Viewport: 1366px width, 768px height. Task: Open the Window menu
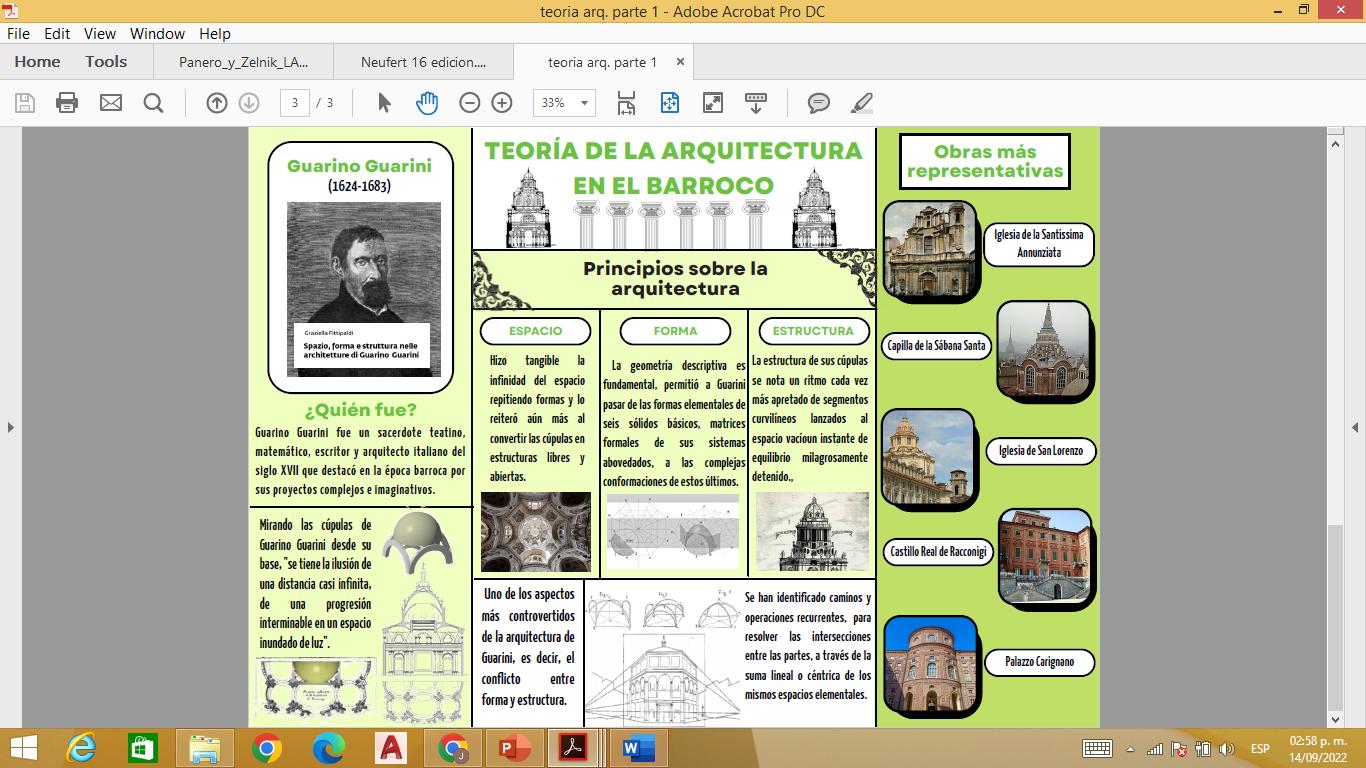click(158, 33)
